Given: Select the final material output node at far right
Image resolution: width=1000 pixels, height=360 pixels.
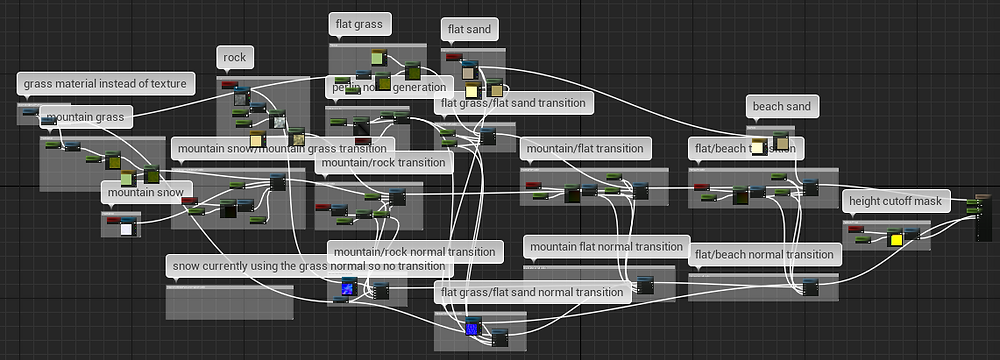Looking at the screenshot, I should (983, 218).
